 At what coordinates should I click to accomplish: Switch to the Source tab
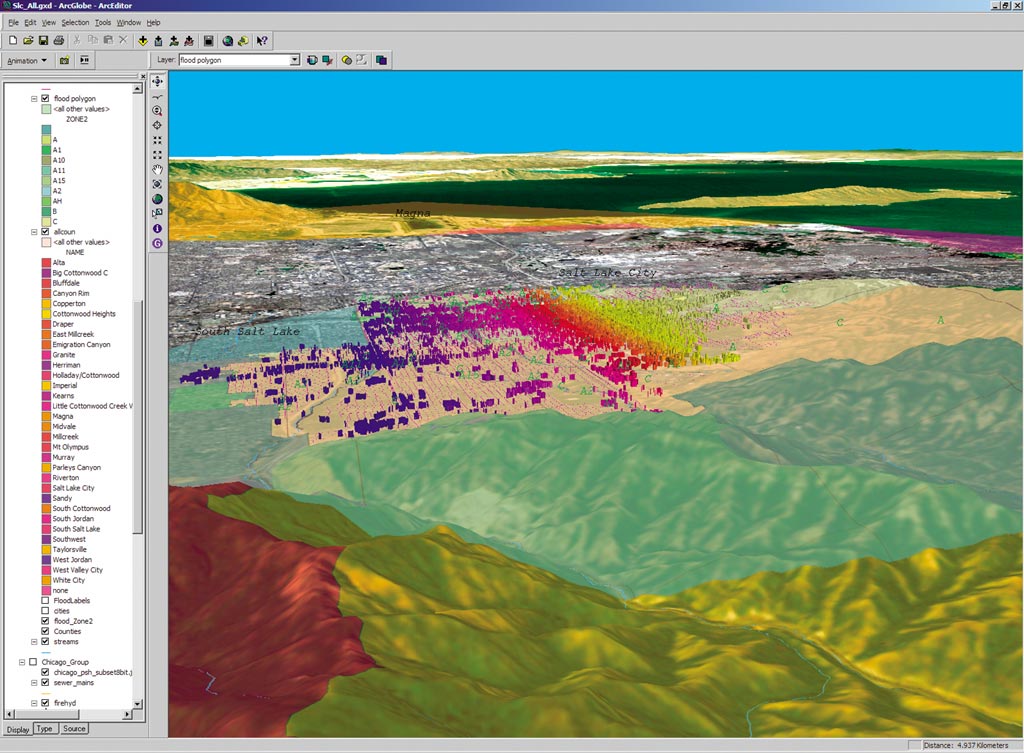point(74,729)
